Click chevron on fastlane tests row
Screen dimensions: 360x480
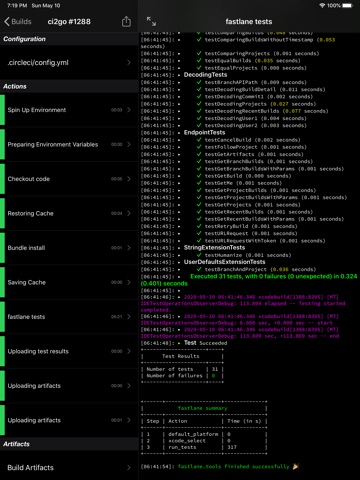pyautogui.click(x=129, y=317)
